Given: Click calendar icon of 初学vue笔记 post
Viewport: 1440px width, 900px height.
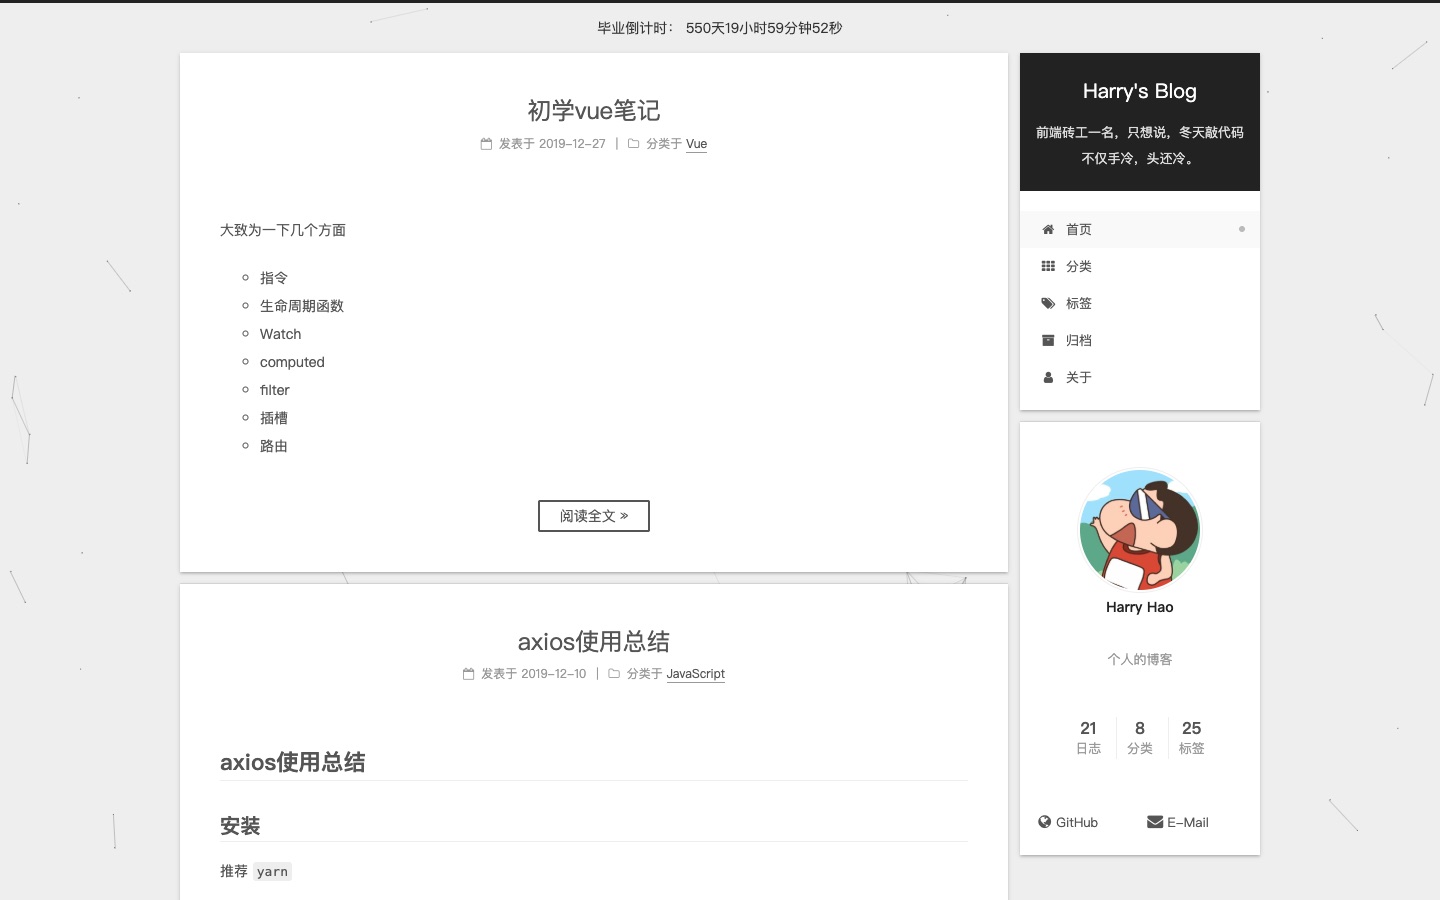Looking at the screenshot, I should (486, 144).
